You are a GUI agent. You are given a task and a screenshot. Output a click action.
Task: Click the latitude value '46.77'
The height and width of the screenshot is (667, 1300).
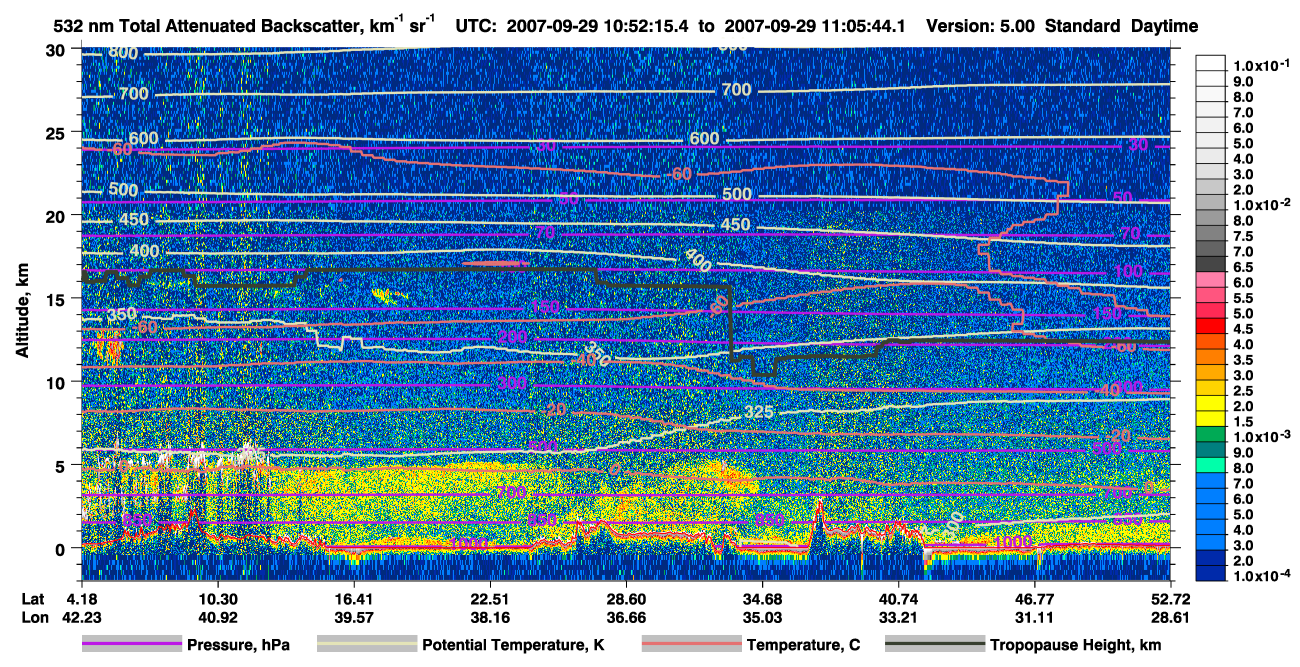(x=1033, y=598)
